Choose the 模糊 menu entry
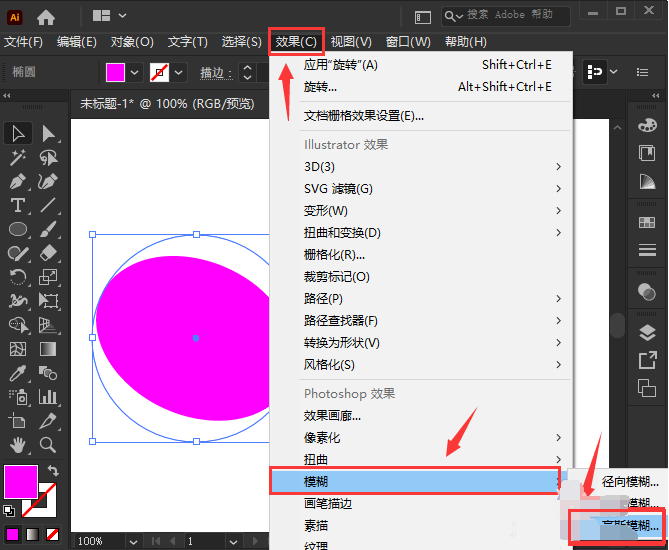Screen dimensions: 669x550 [x=415, y=481]
